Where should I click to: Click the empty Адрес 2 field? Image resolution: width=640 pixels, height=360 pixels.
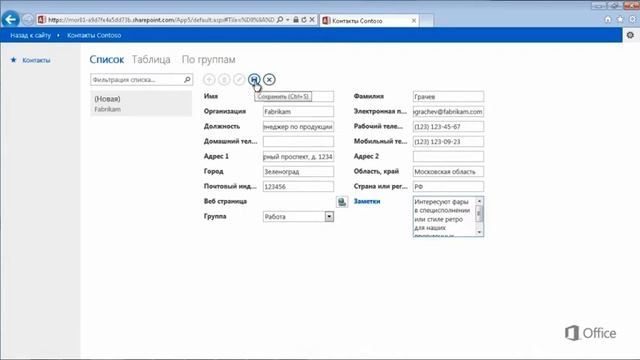tap(448, 156)
